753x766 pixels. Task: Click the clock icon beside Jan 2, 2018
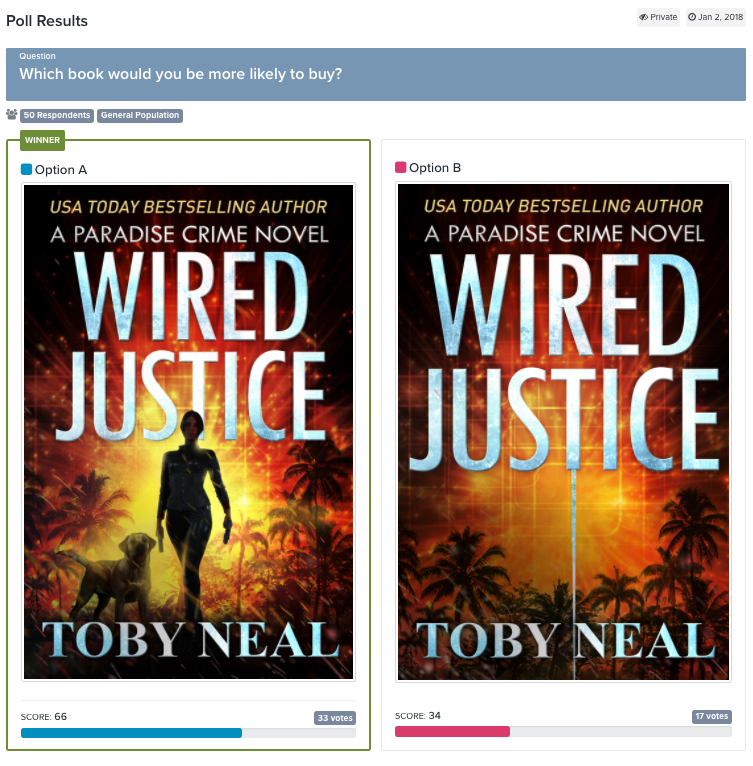click(692, 17)
